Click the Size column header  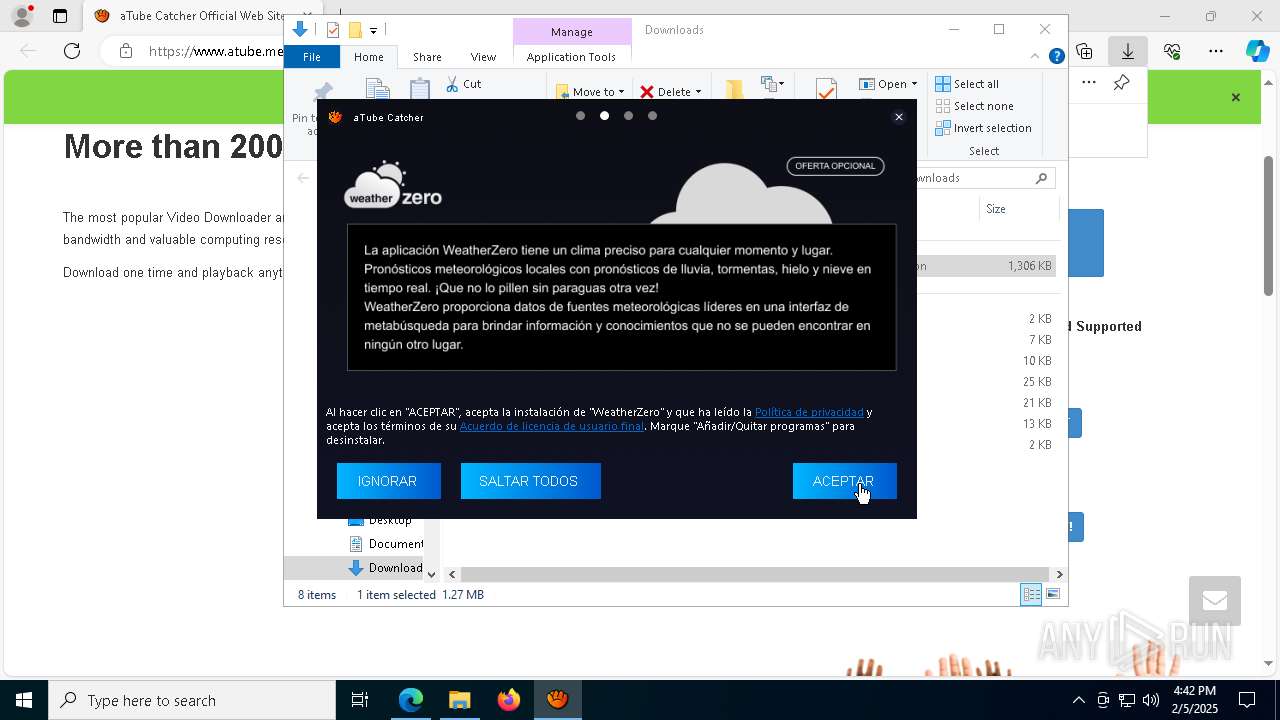[x=996, y=209]
